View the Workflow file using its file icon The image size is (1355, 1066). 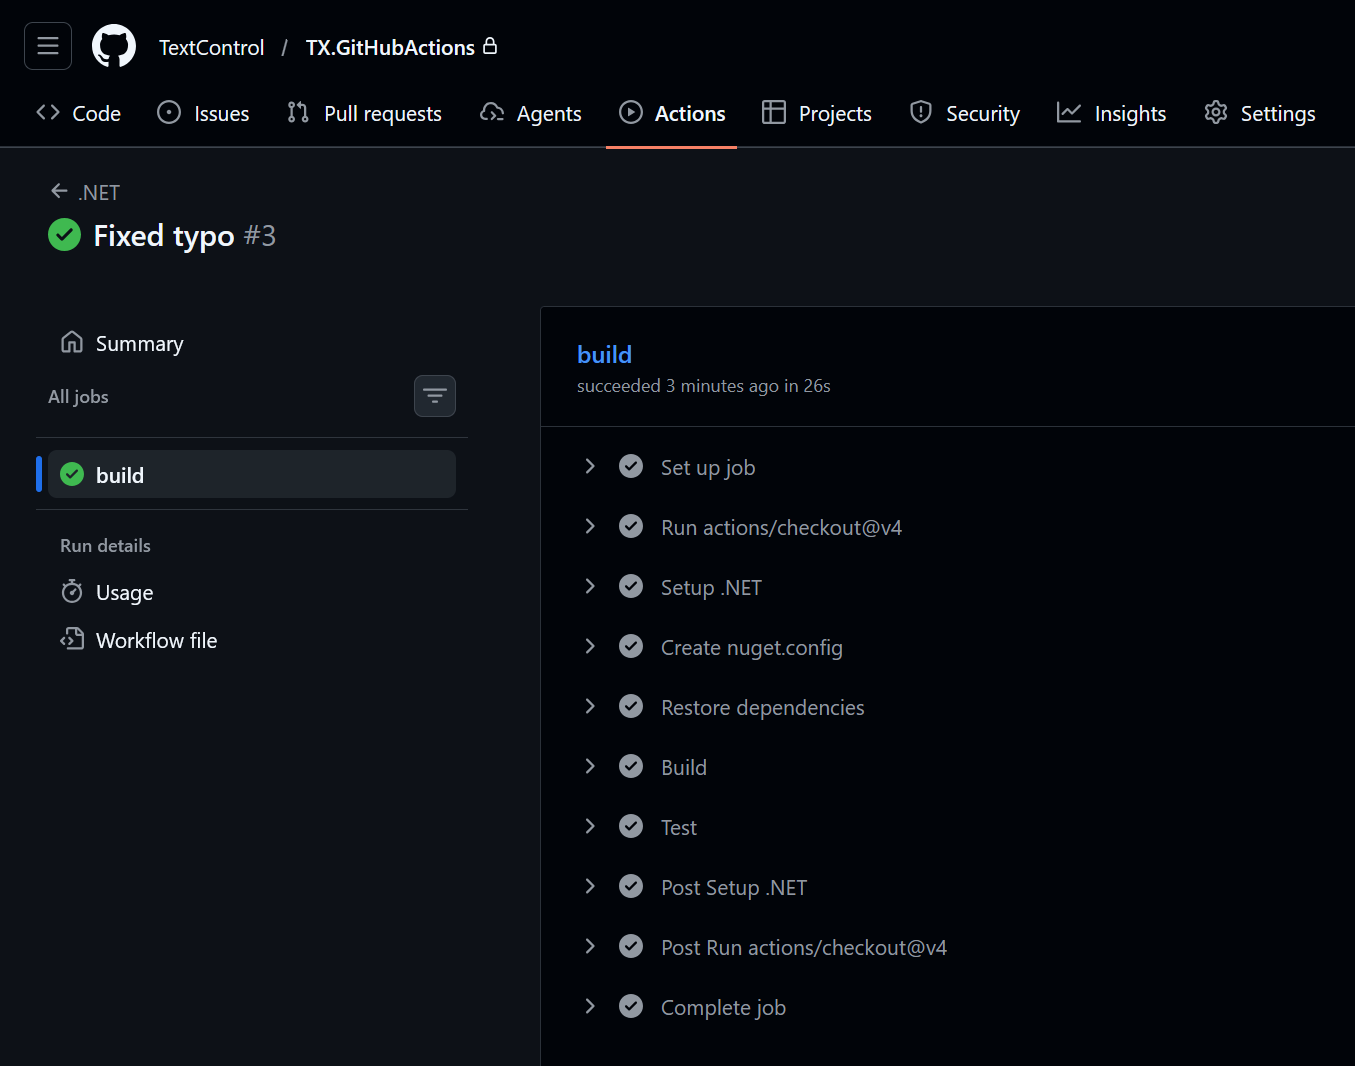pyautogui.click(x=72, y=639)
